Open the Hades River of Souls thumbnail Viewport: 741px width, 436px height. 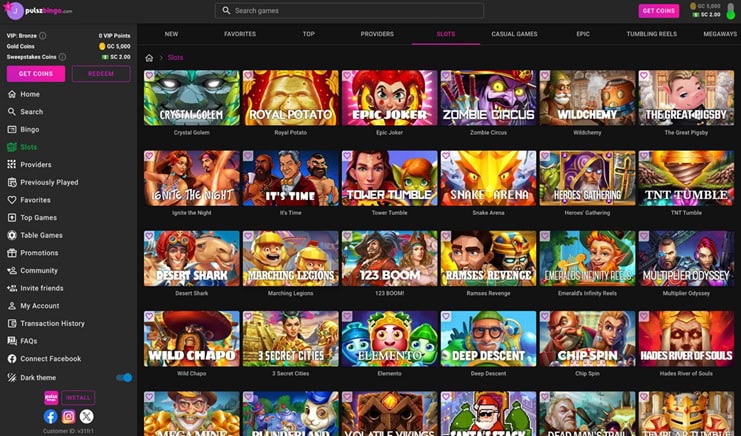coord(686,339)
